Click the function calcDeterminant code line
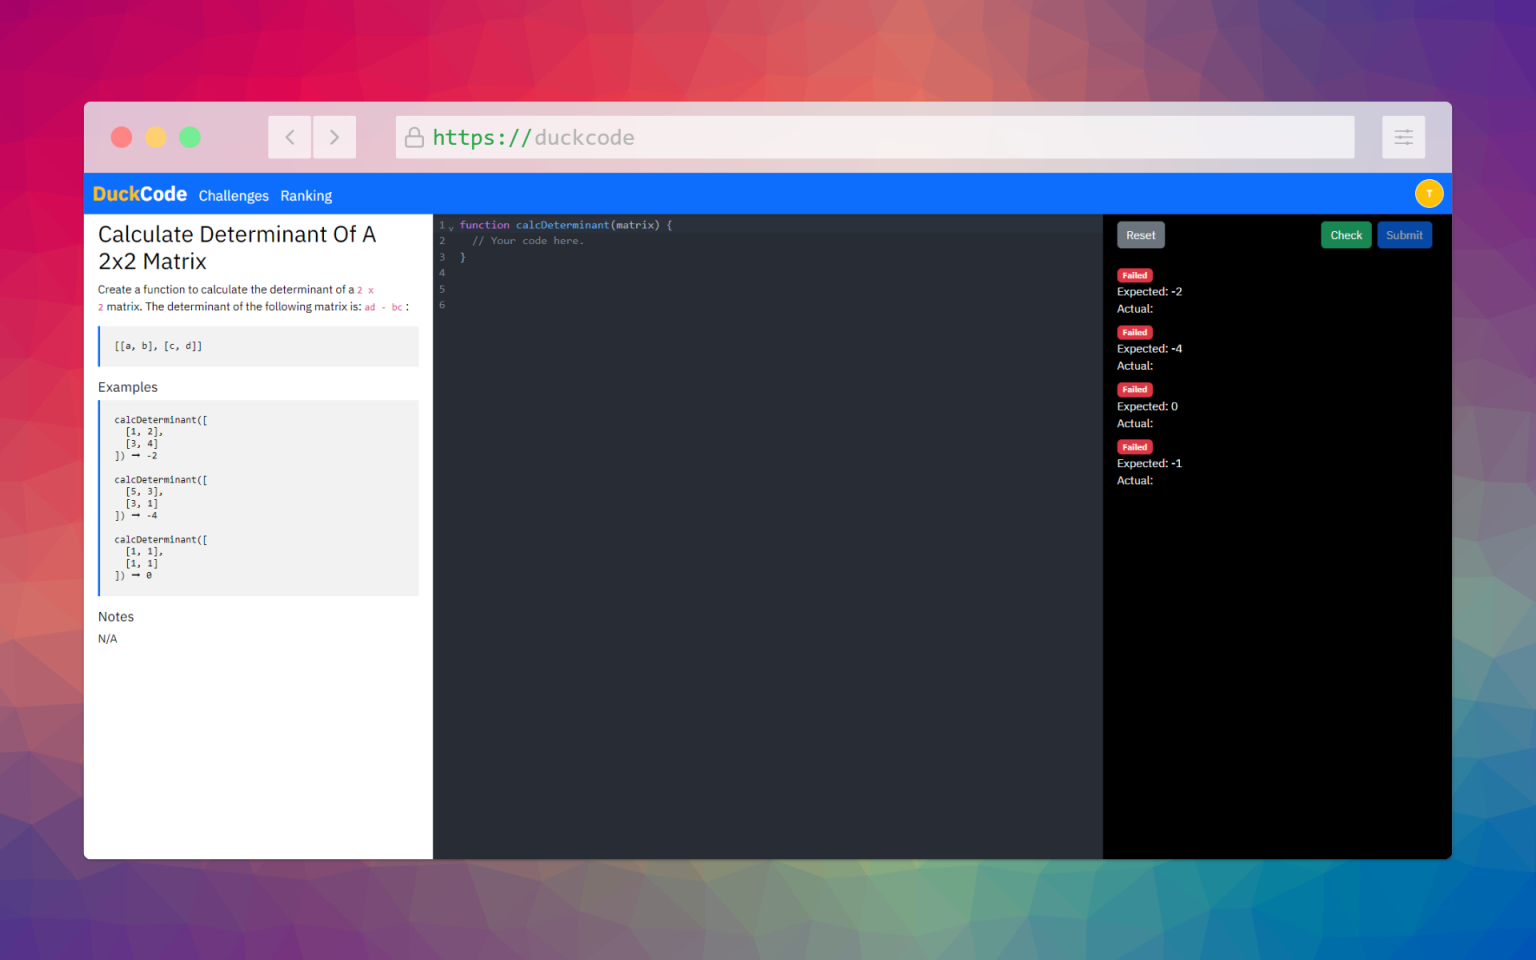 point(566,225)
